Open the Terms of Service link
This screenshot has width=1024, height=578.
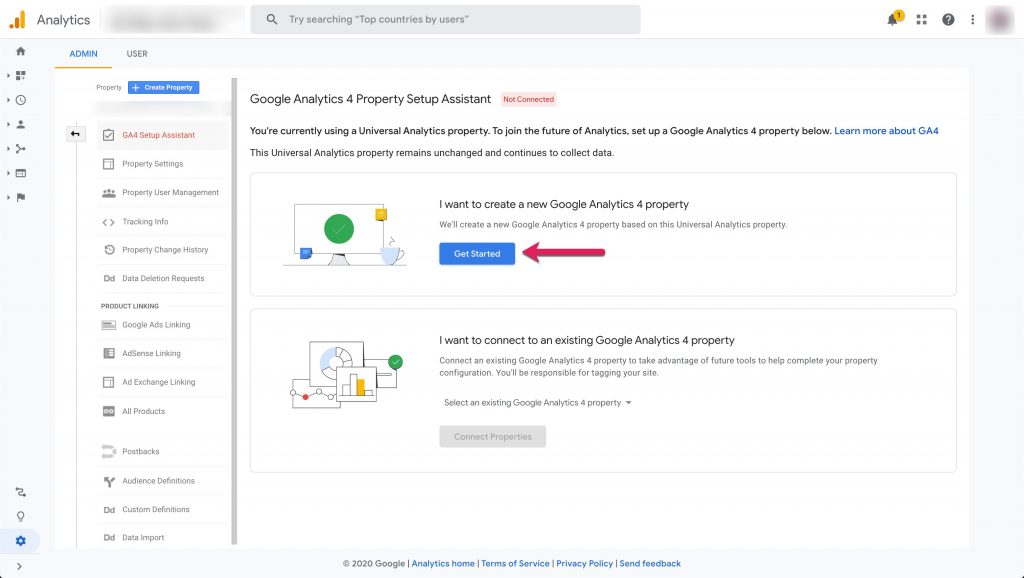[x=515, y=564]
